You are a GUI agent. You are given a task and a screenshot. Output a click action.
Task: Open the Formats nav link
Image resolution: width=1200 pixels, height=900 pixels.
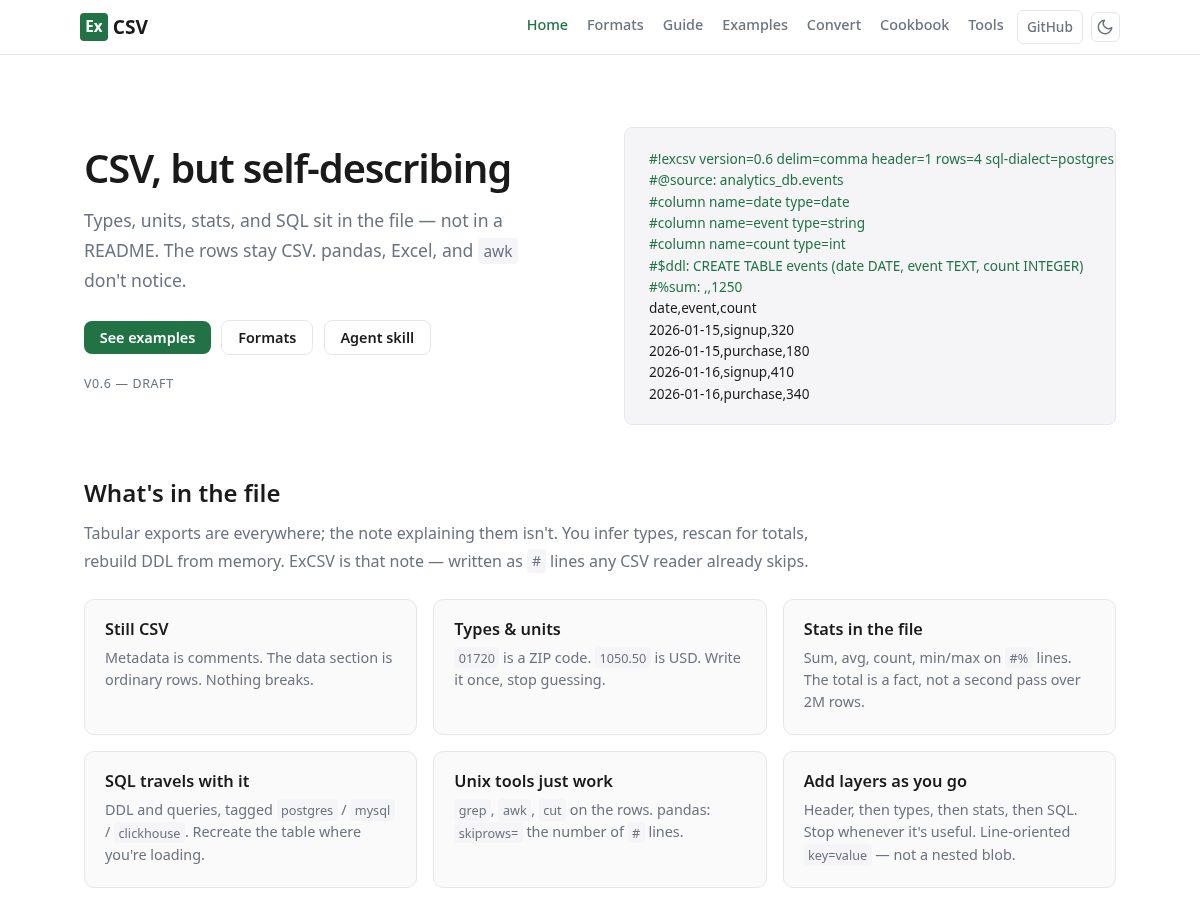[x=615, y=25]
